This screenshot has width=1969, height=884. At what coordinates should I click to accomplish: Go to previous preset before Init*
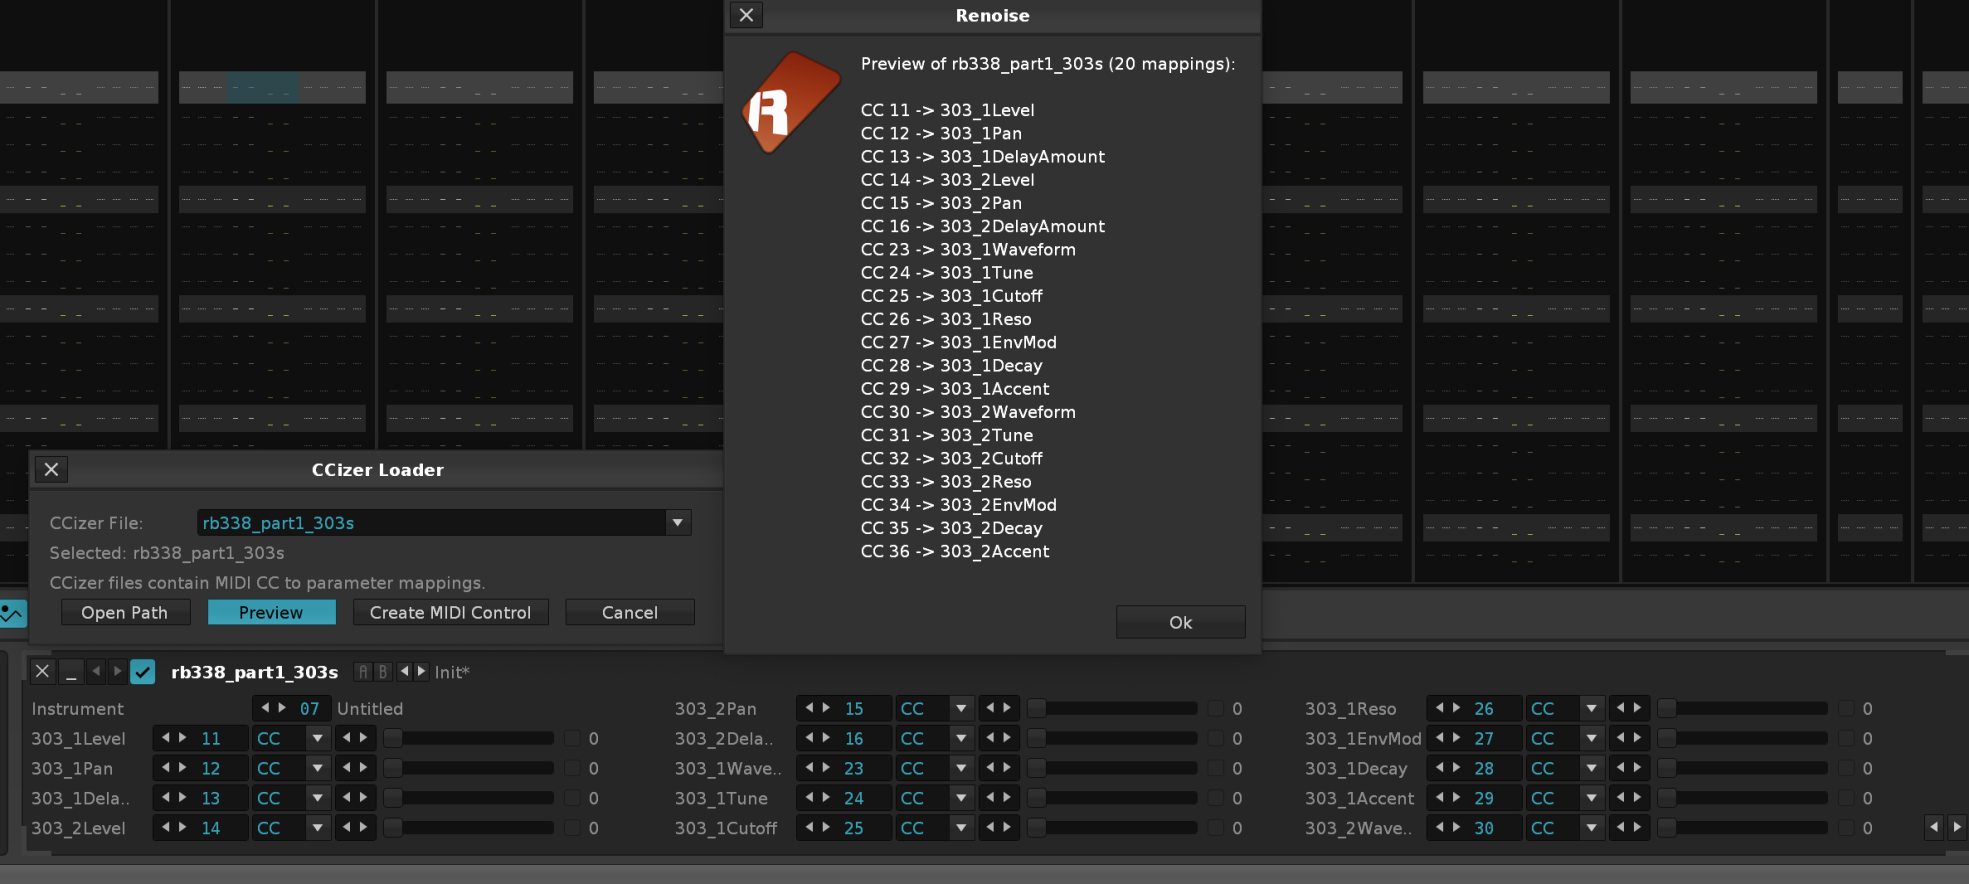[x=404, y=671]
